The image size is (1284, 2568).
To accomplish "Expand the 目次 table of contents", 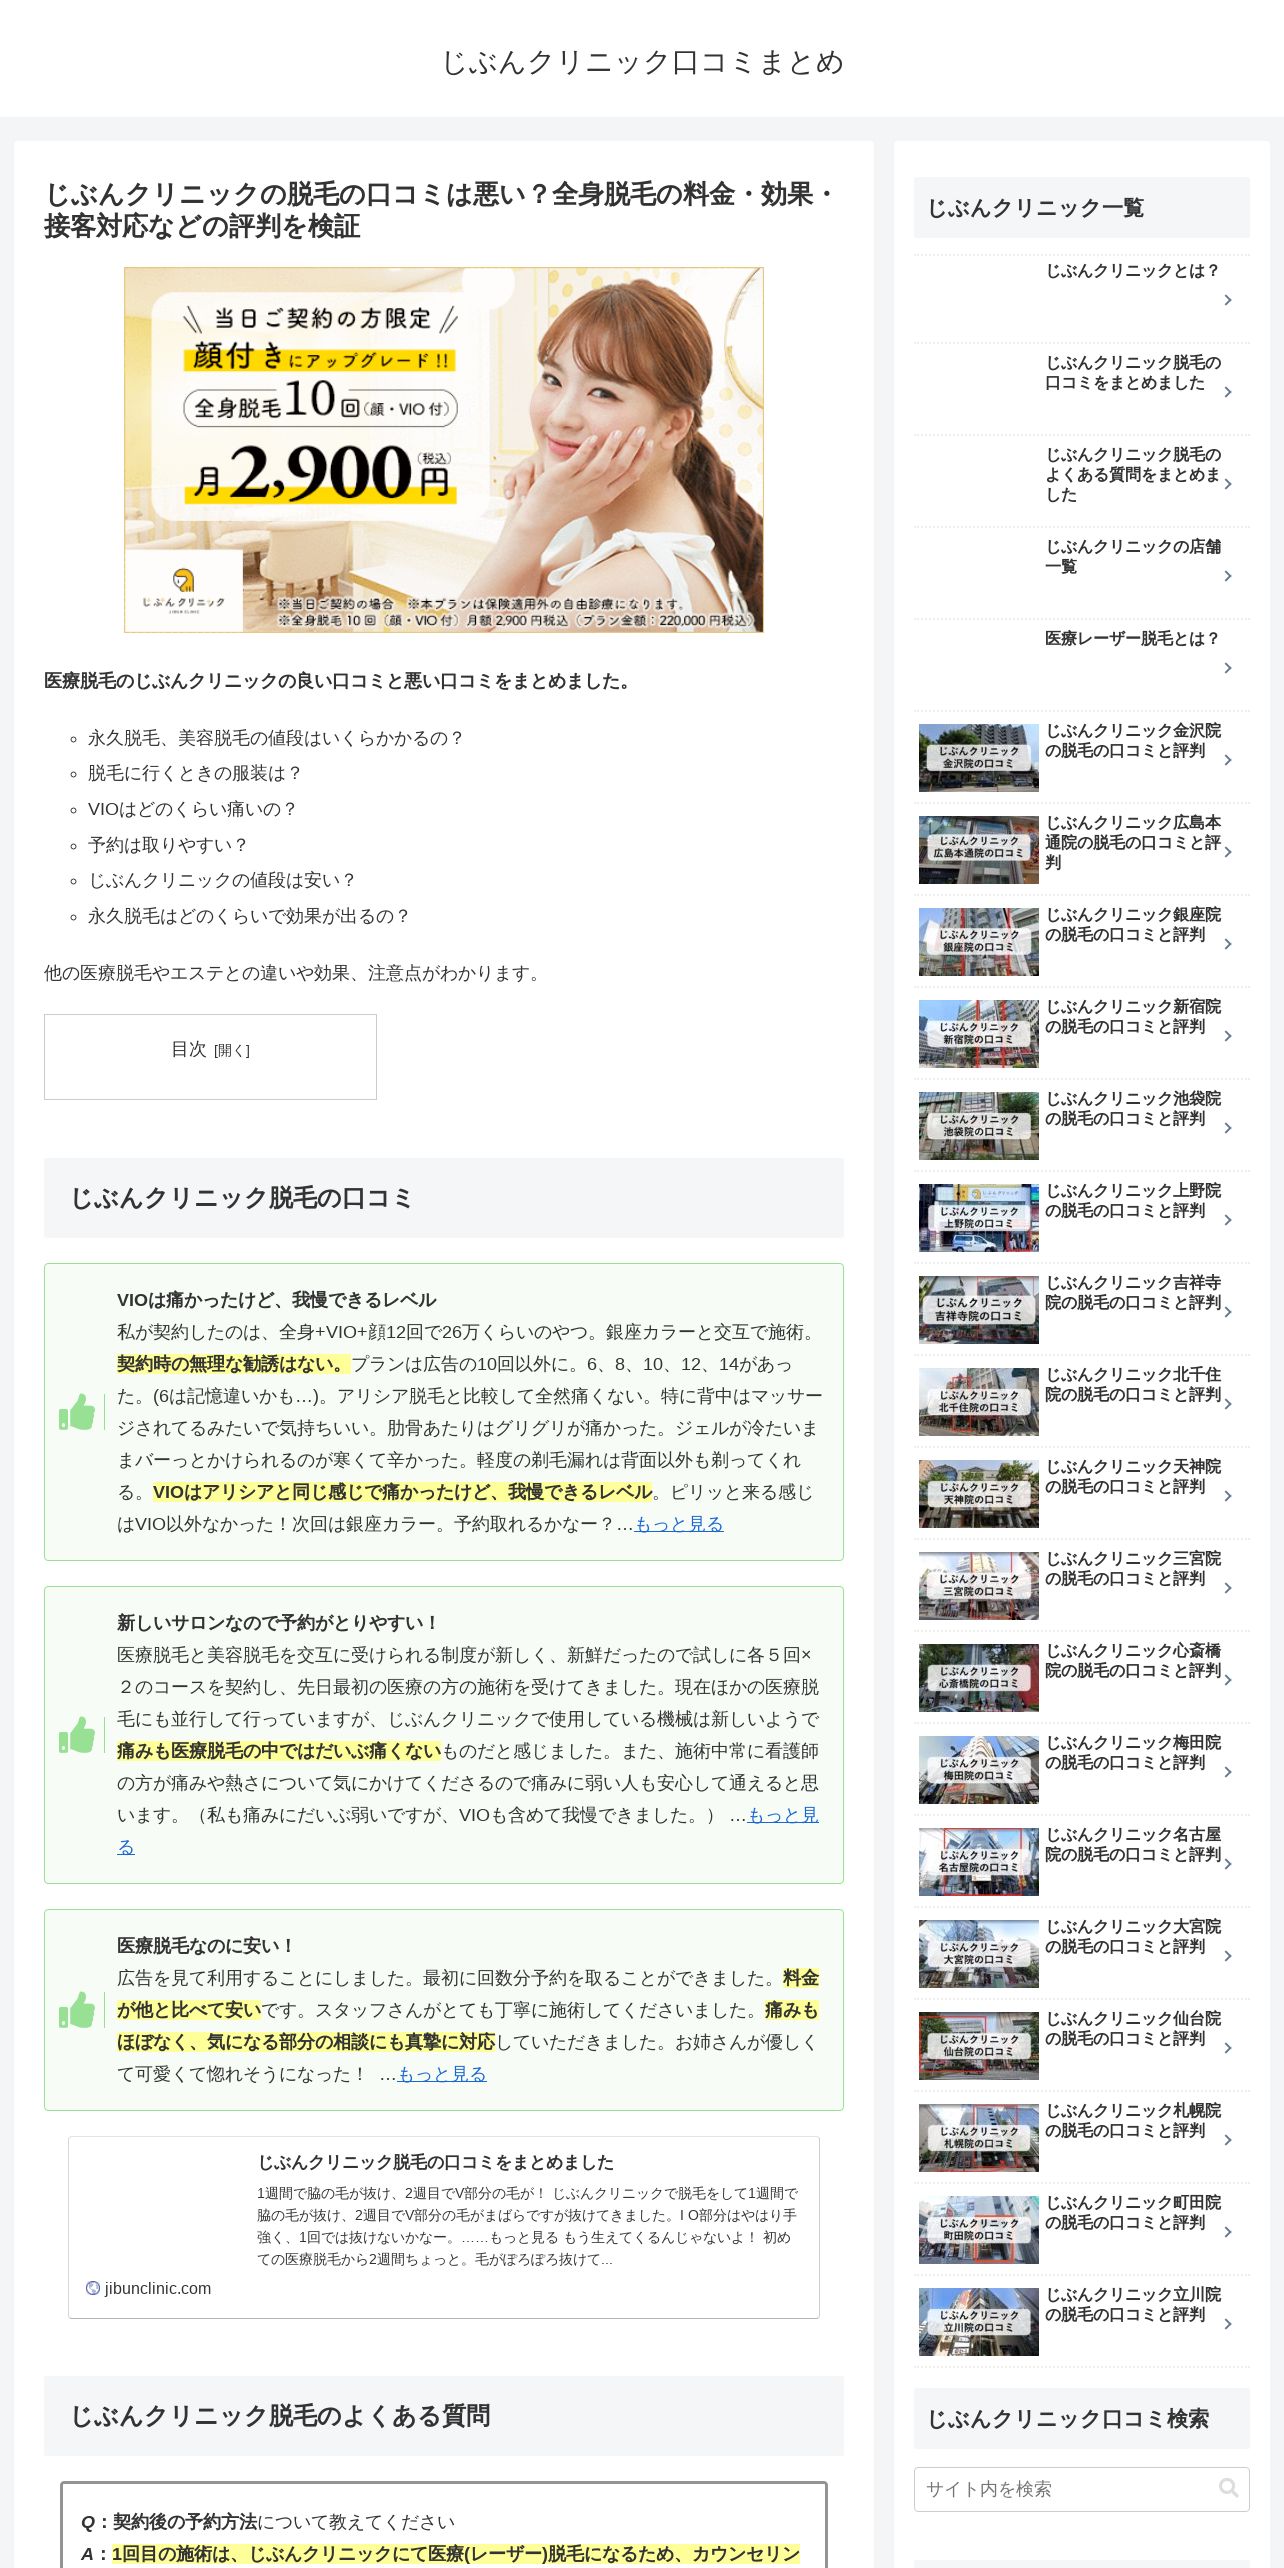I will [232, 1050].
